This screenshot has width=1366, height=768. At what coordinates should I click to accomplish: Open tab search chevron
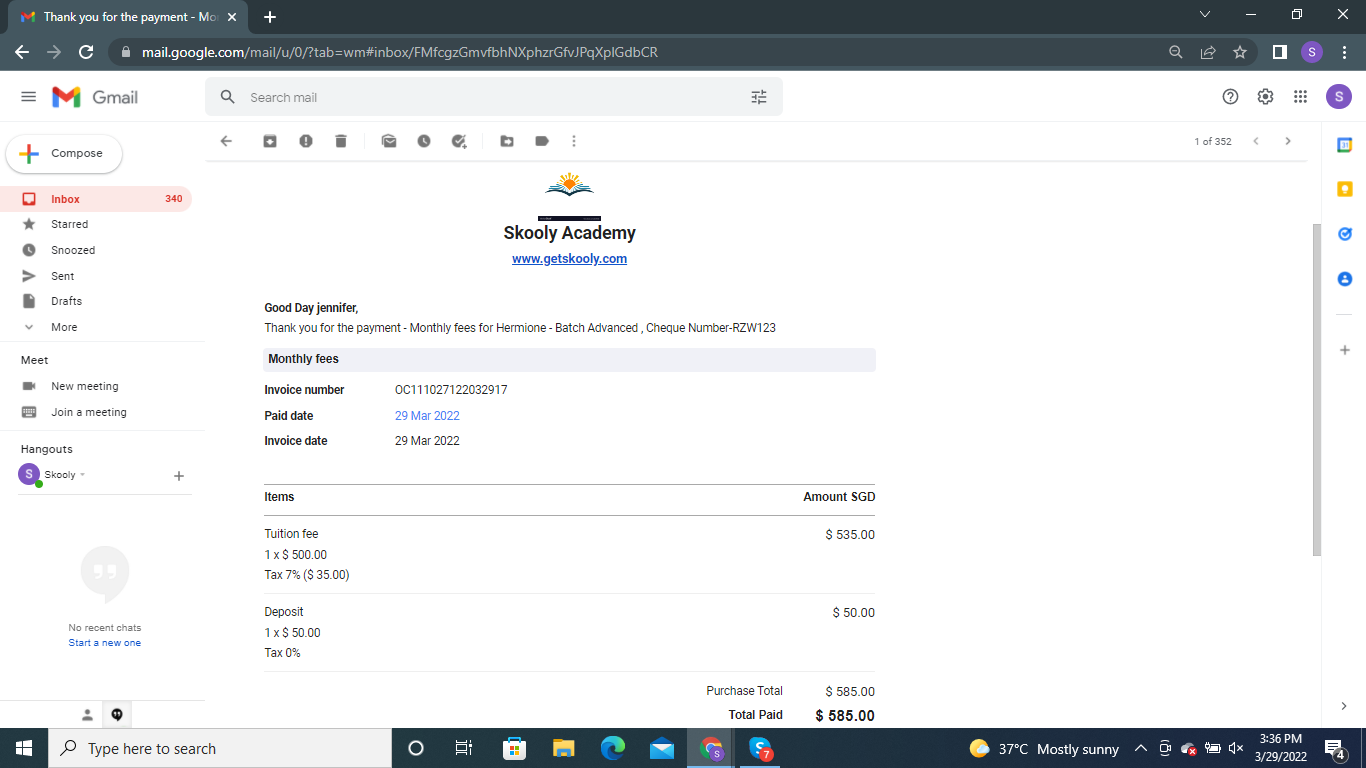tap(1204, 14)
